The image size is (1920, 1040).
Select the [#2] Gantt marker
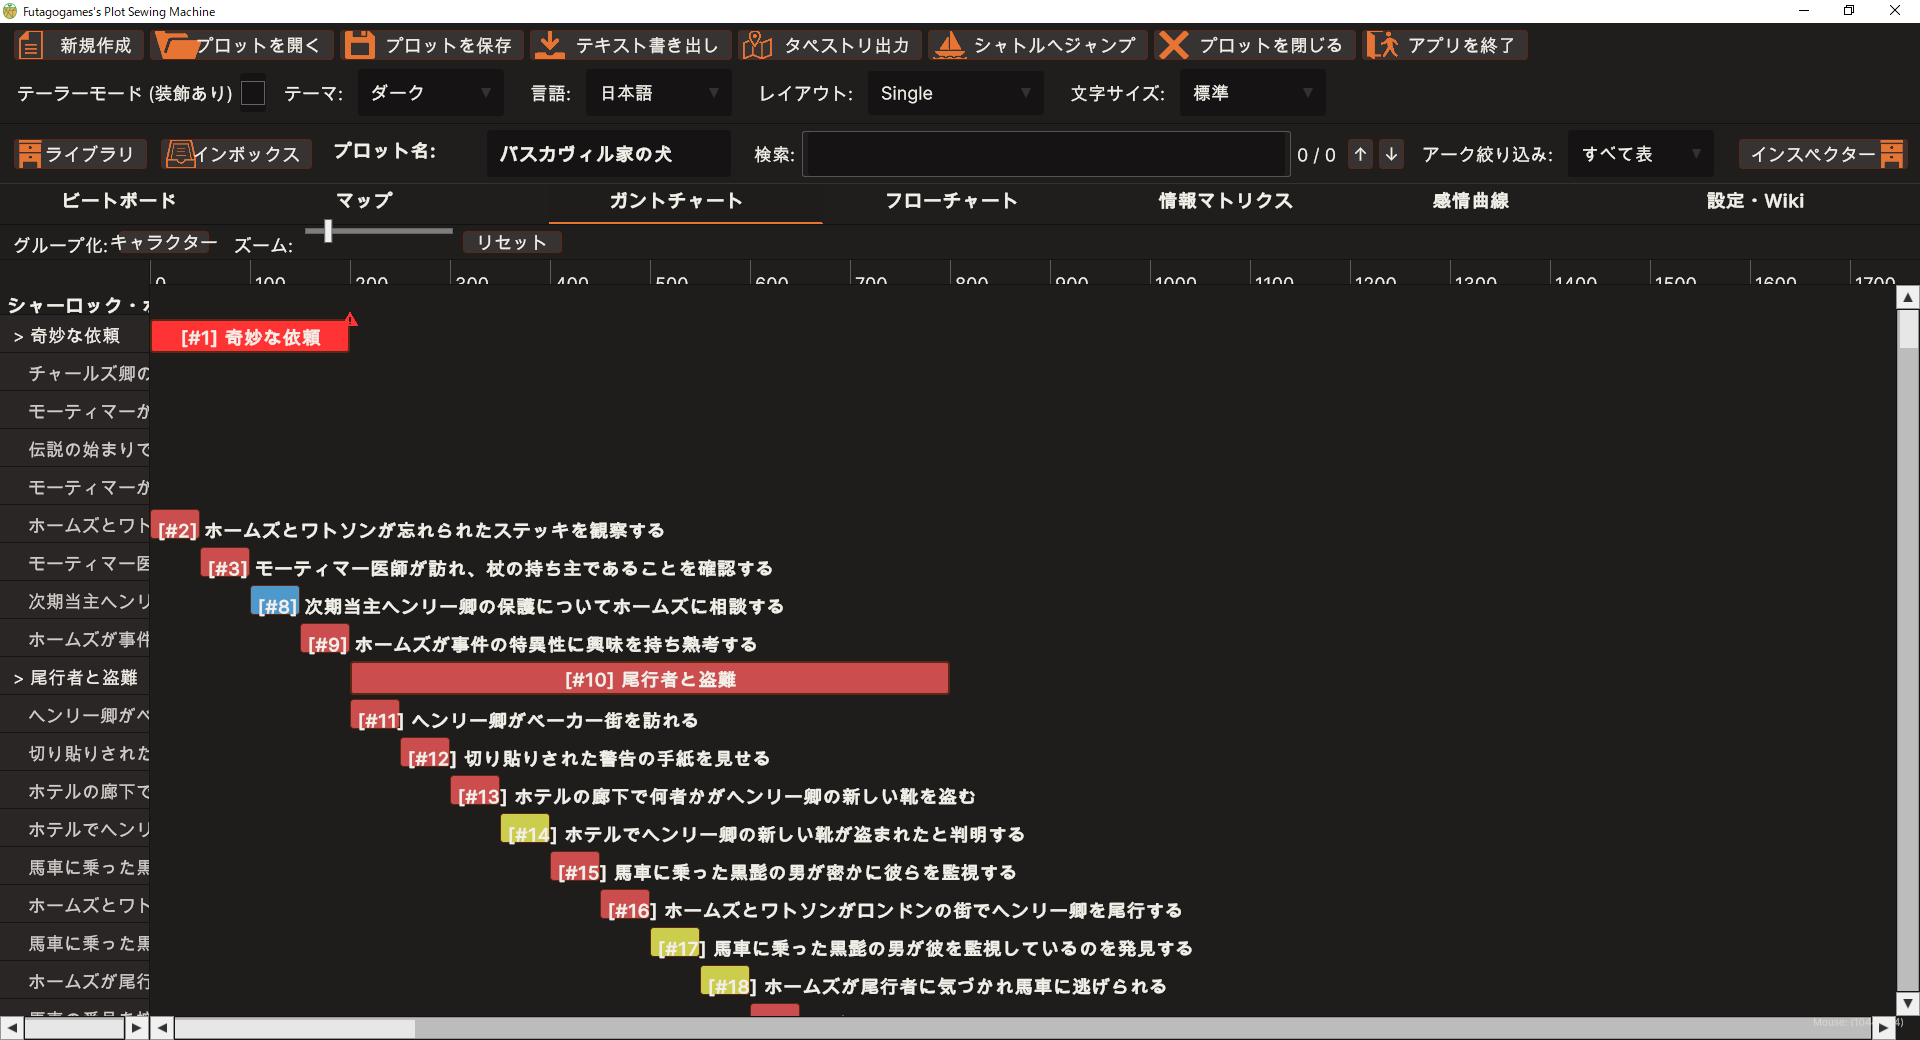(x=175, y=527)
